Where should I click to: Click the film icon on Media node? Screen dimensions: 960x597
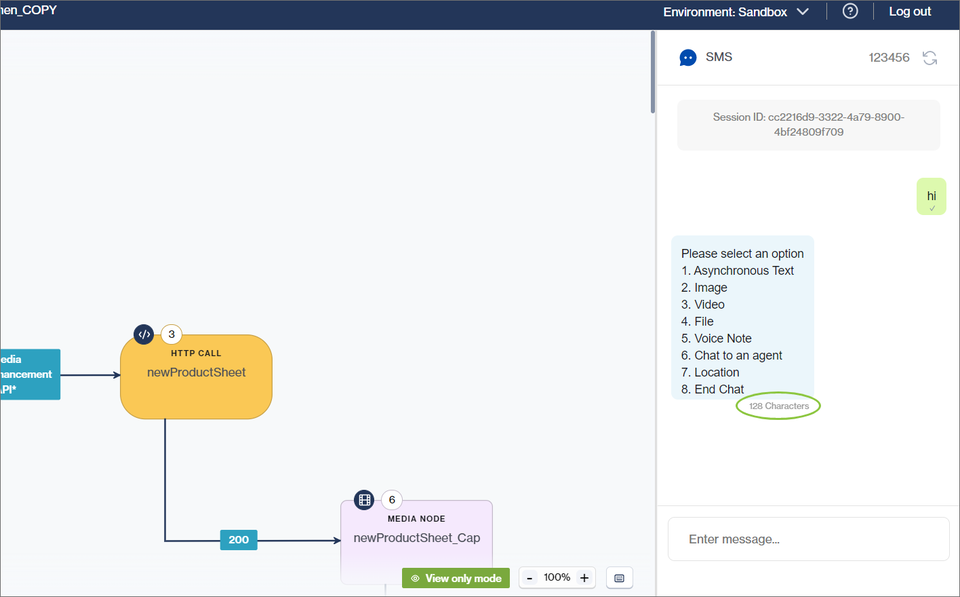point(364,500)
